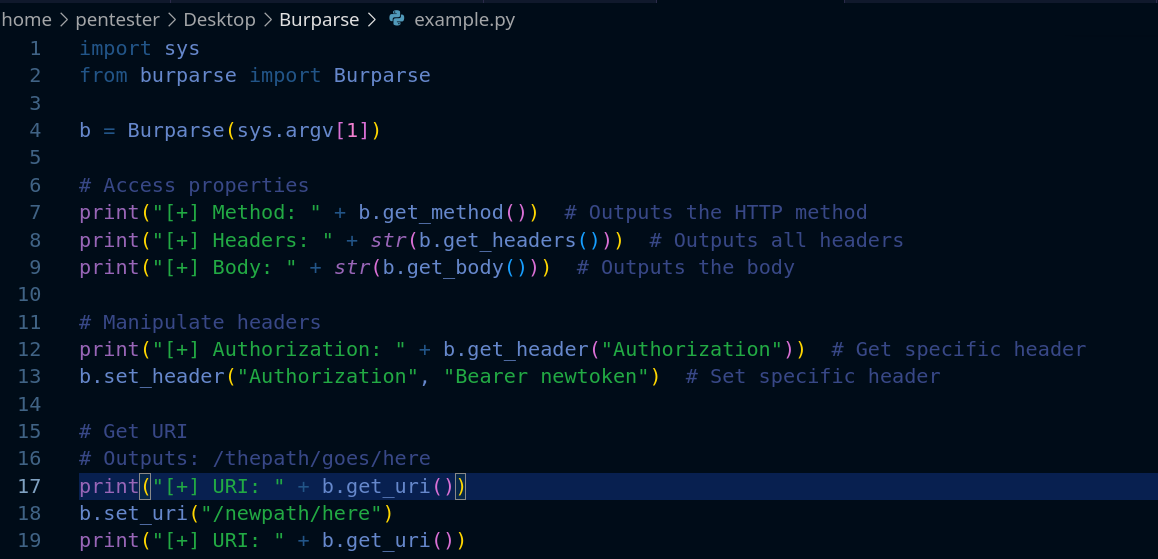Click the Python file icon in breadcrumb
This screenshot has height=559, width=1158.
point(397,19)
